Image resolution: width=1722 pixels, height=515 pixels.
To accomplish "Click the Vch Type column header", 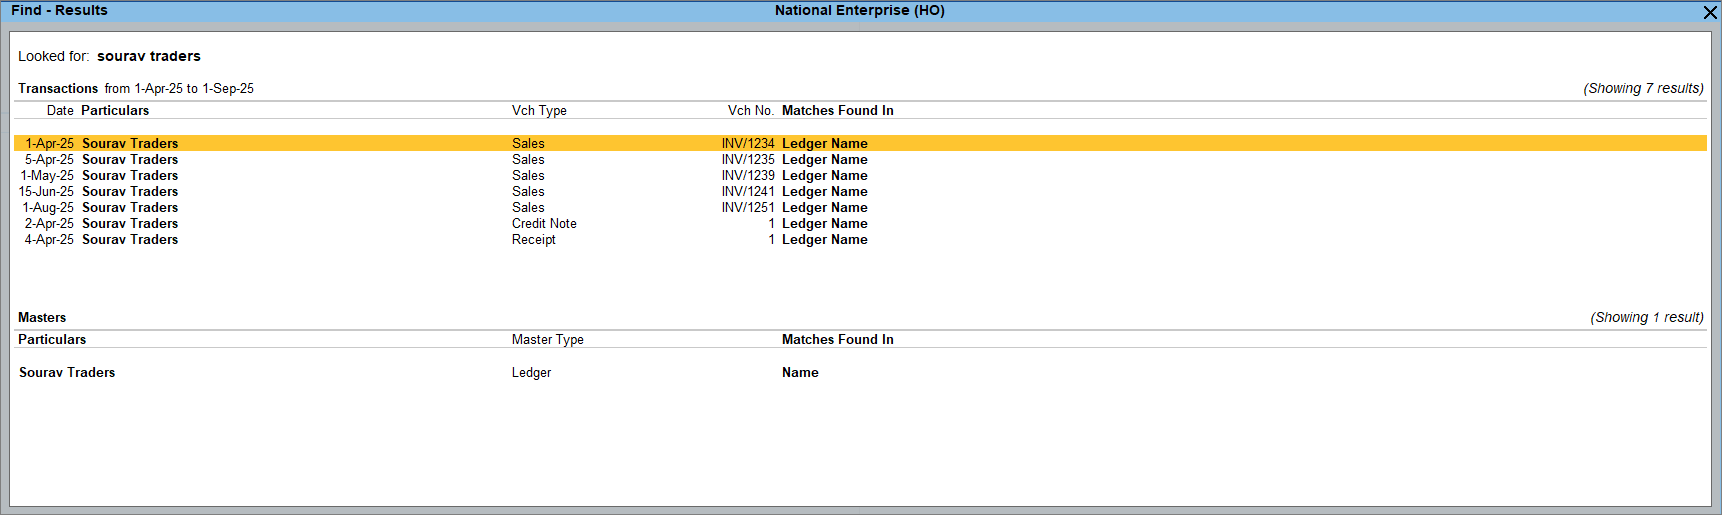I will [539, 110].
